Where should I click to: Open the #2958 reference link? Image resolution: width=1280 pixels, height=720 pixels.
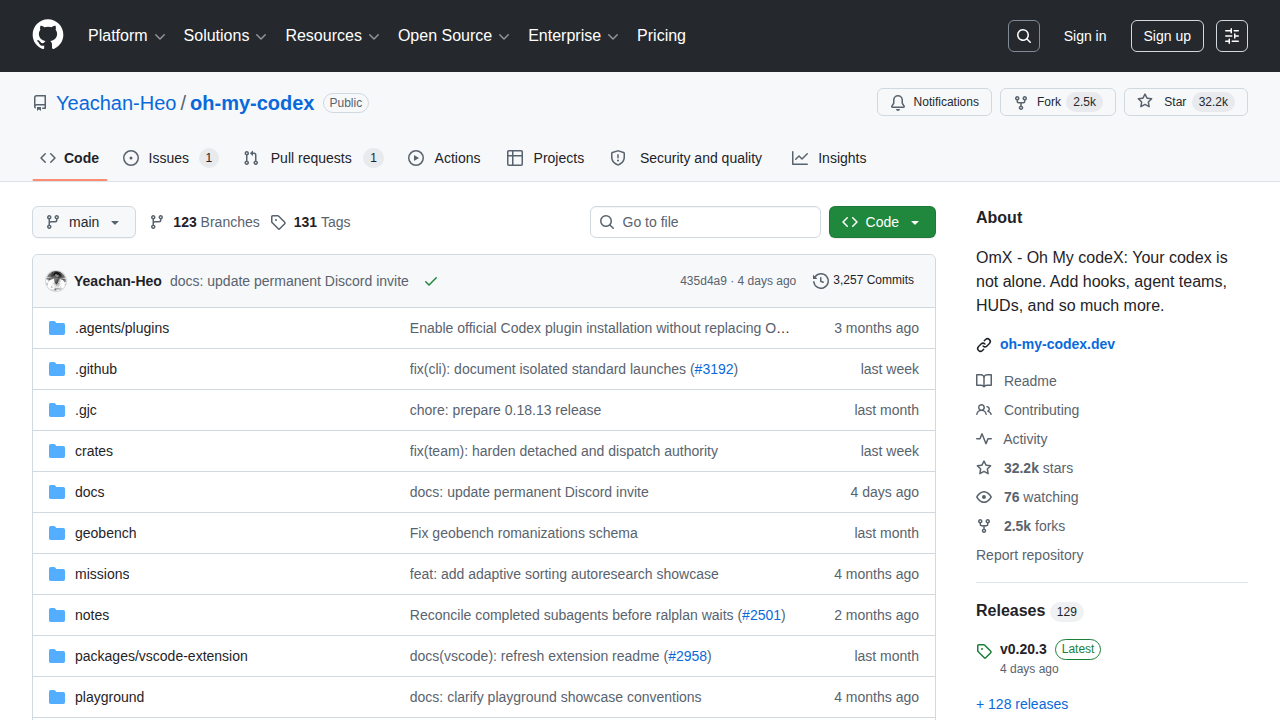point(688,656)
